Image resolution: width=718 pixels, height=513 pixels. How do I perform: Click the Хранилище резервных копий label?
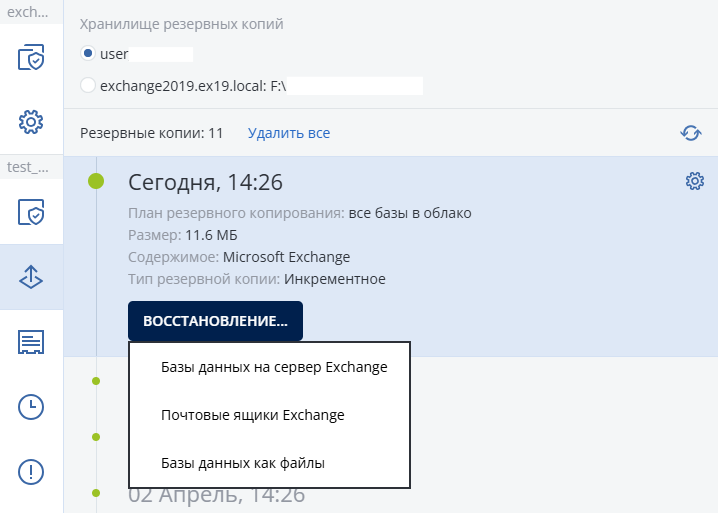(x=181, y=24)
